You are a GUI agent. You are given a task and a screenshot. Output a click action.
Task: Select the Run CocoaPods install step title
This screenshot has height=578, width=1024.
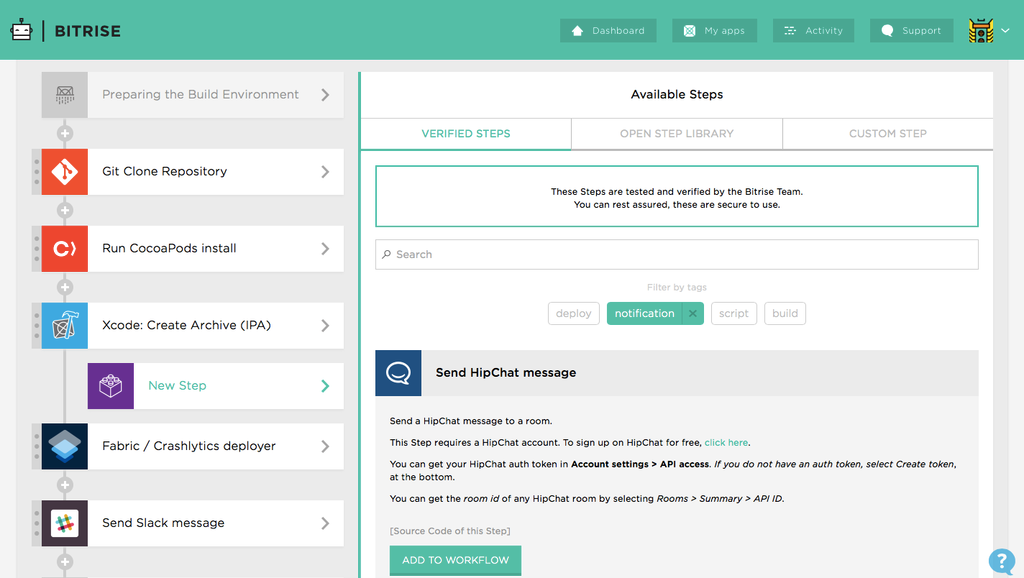[169, 248]
